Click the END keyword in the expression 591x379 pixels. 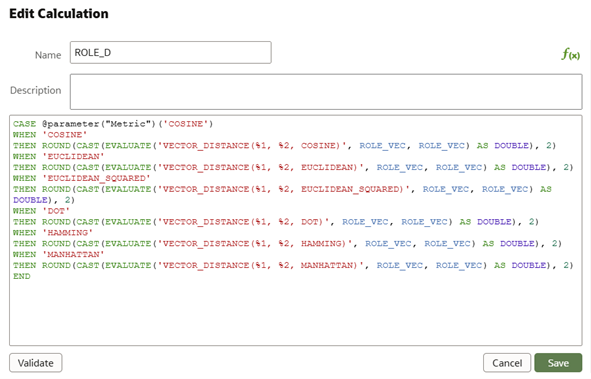21,276
